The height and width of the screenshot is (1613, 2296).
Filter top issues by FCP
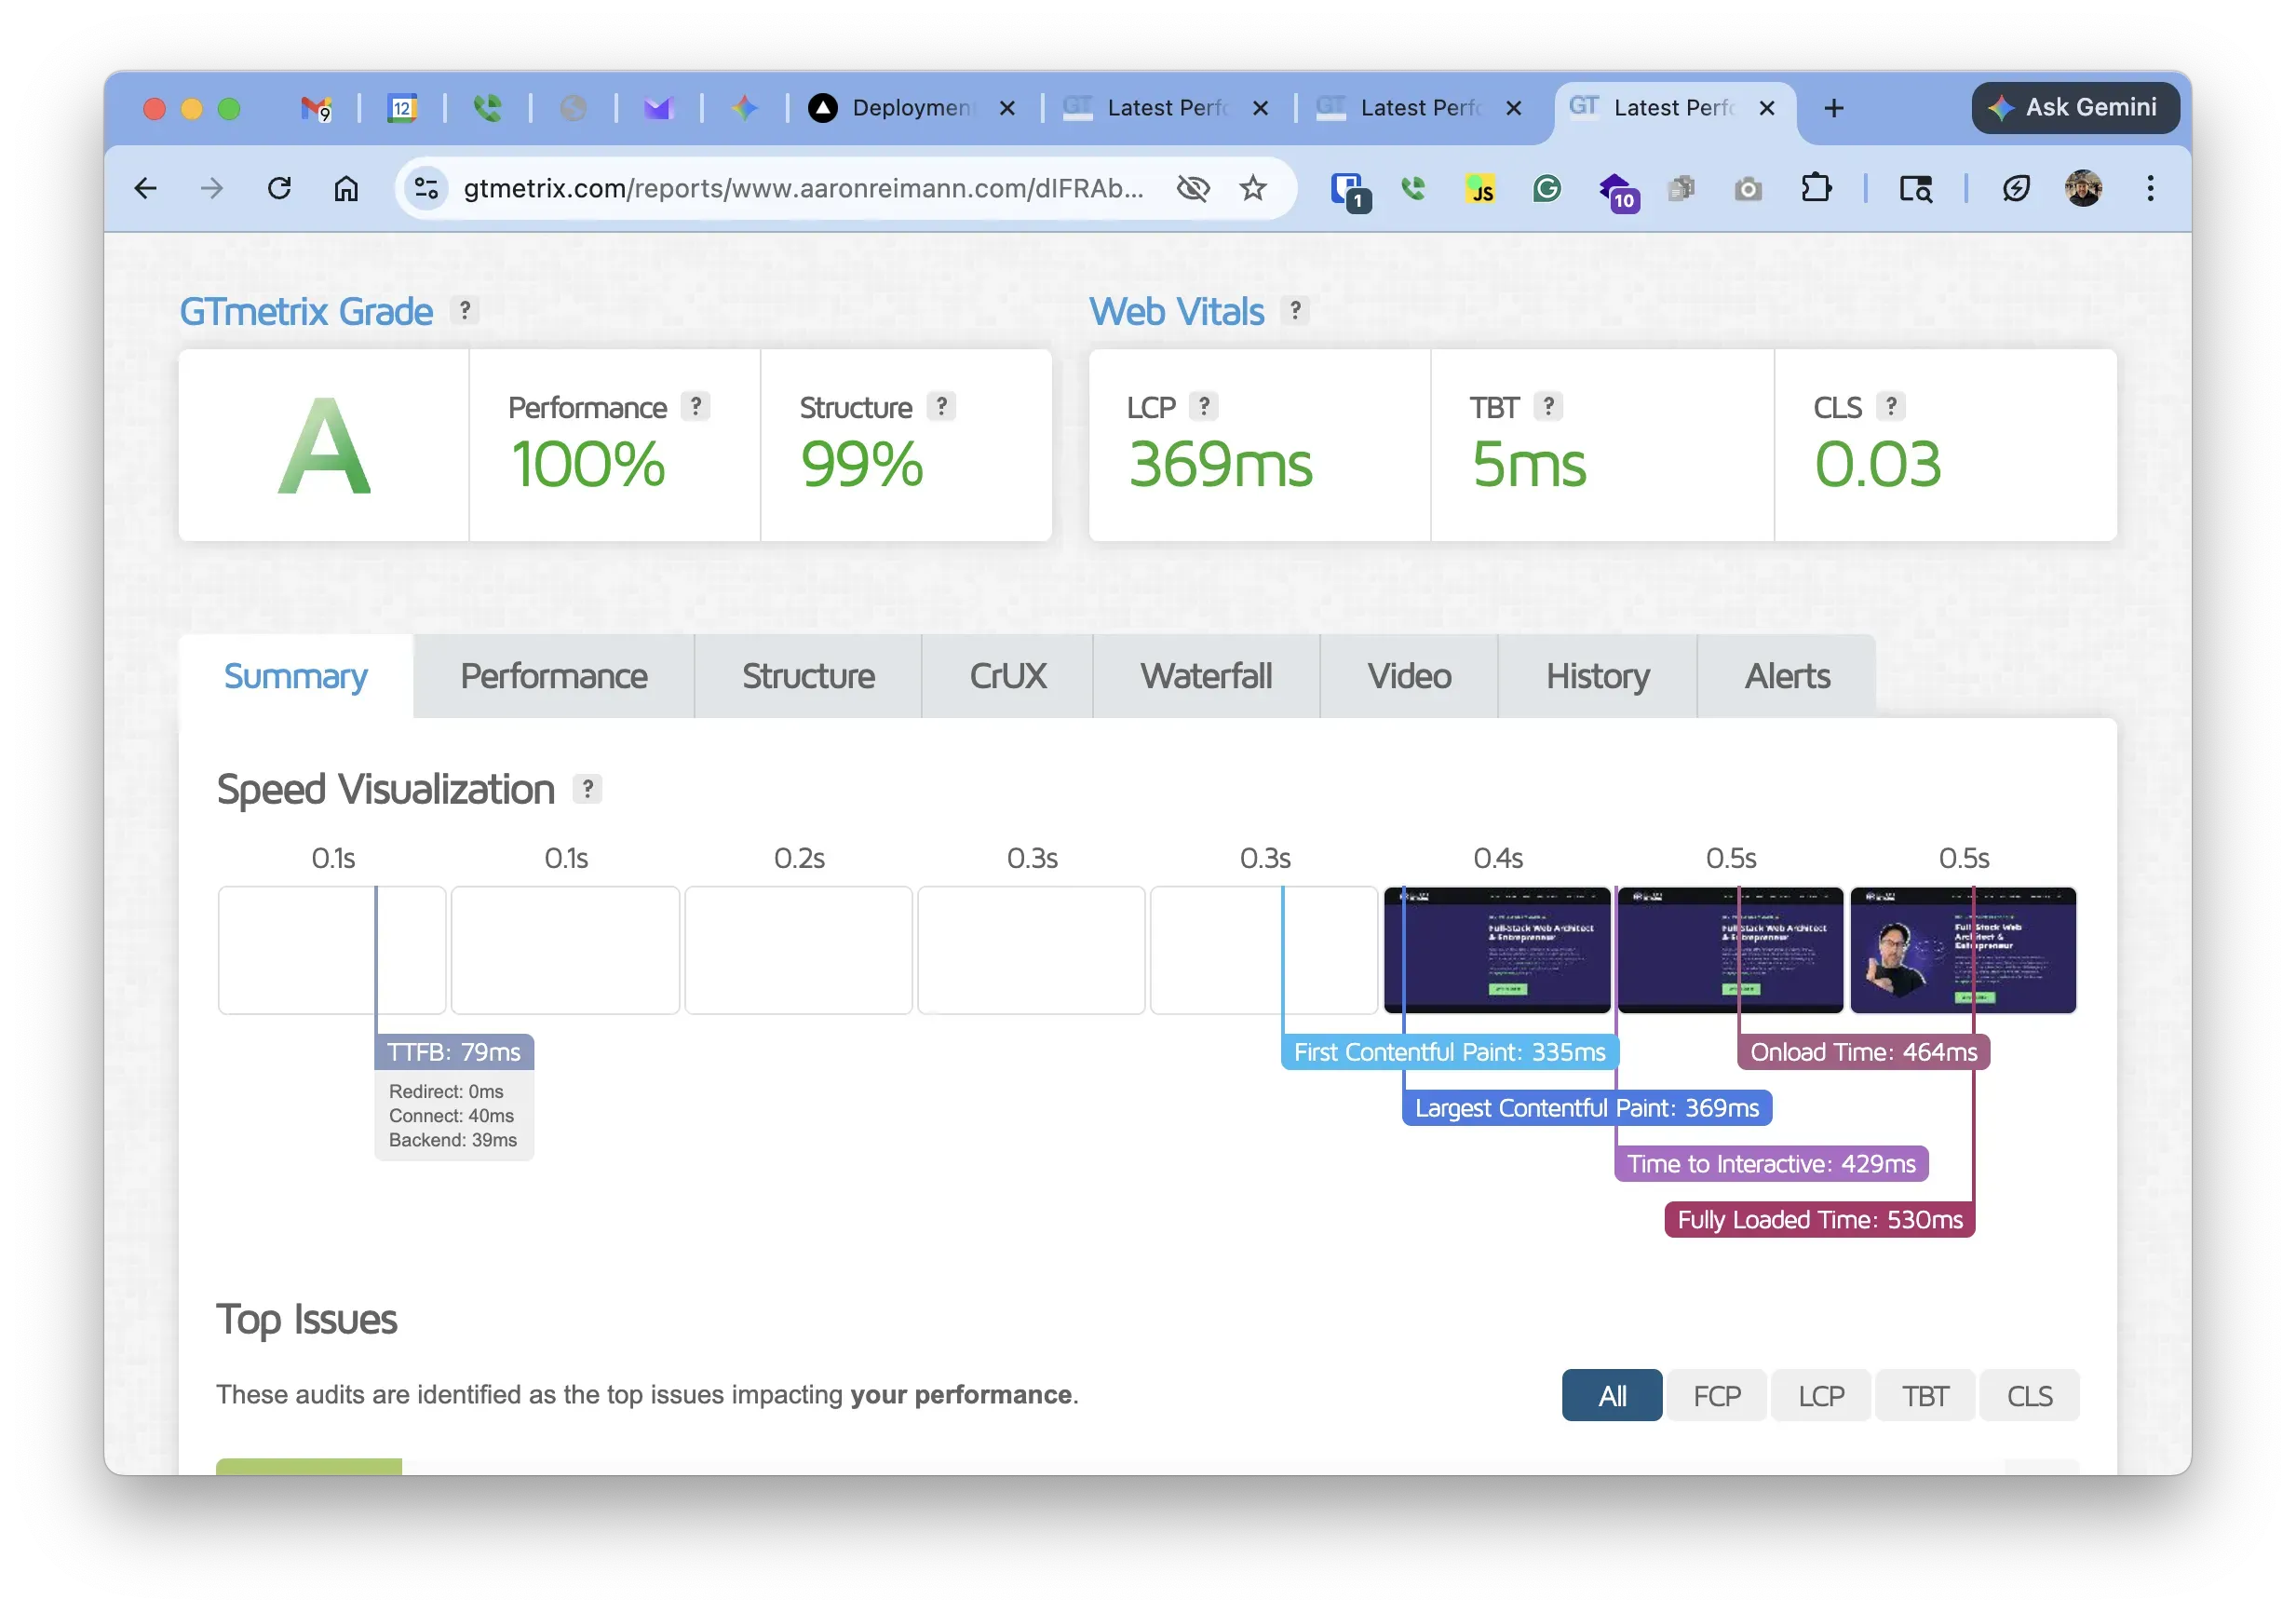1717,1395
